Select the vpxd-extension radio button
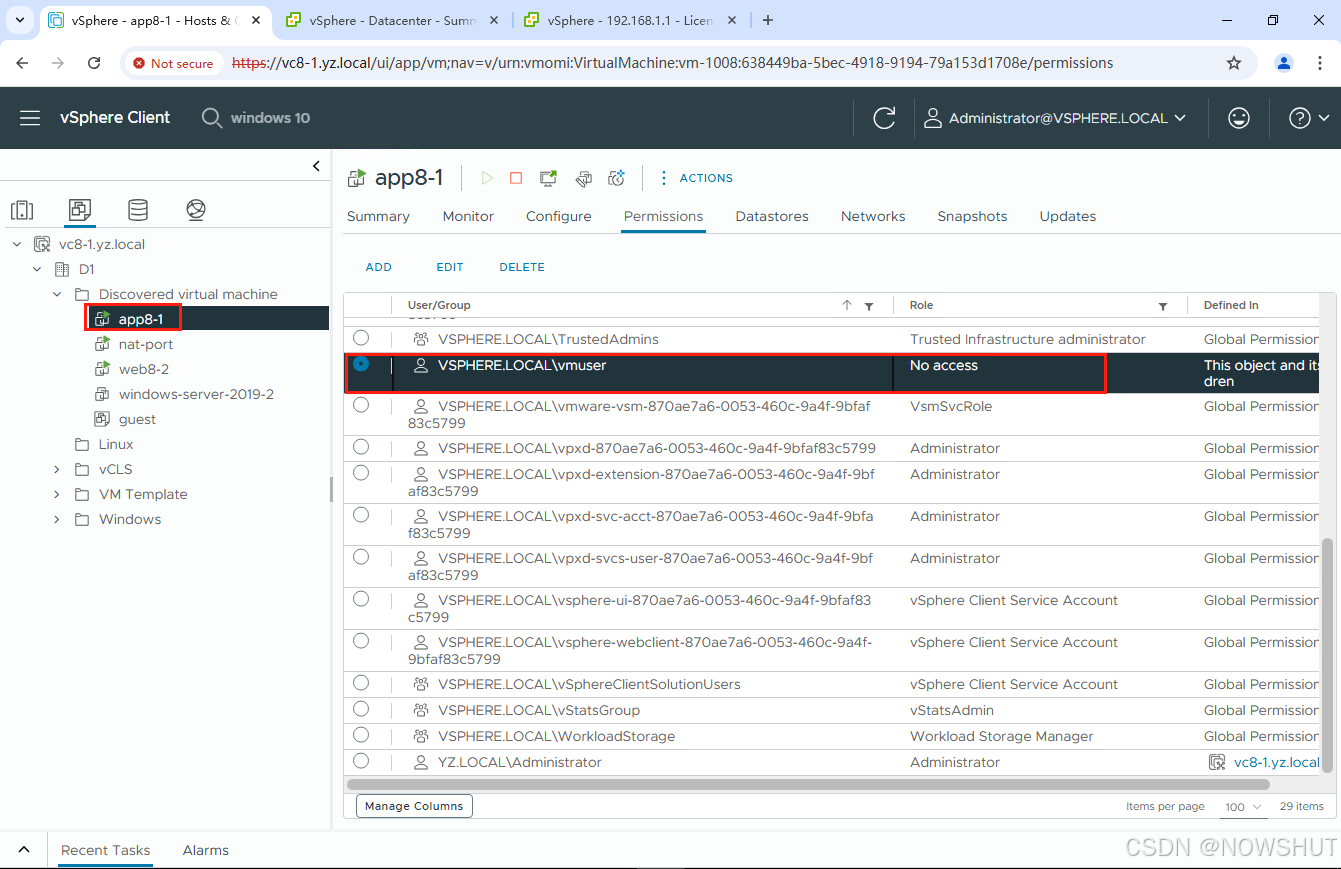 pos(361,473)
